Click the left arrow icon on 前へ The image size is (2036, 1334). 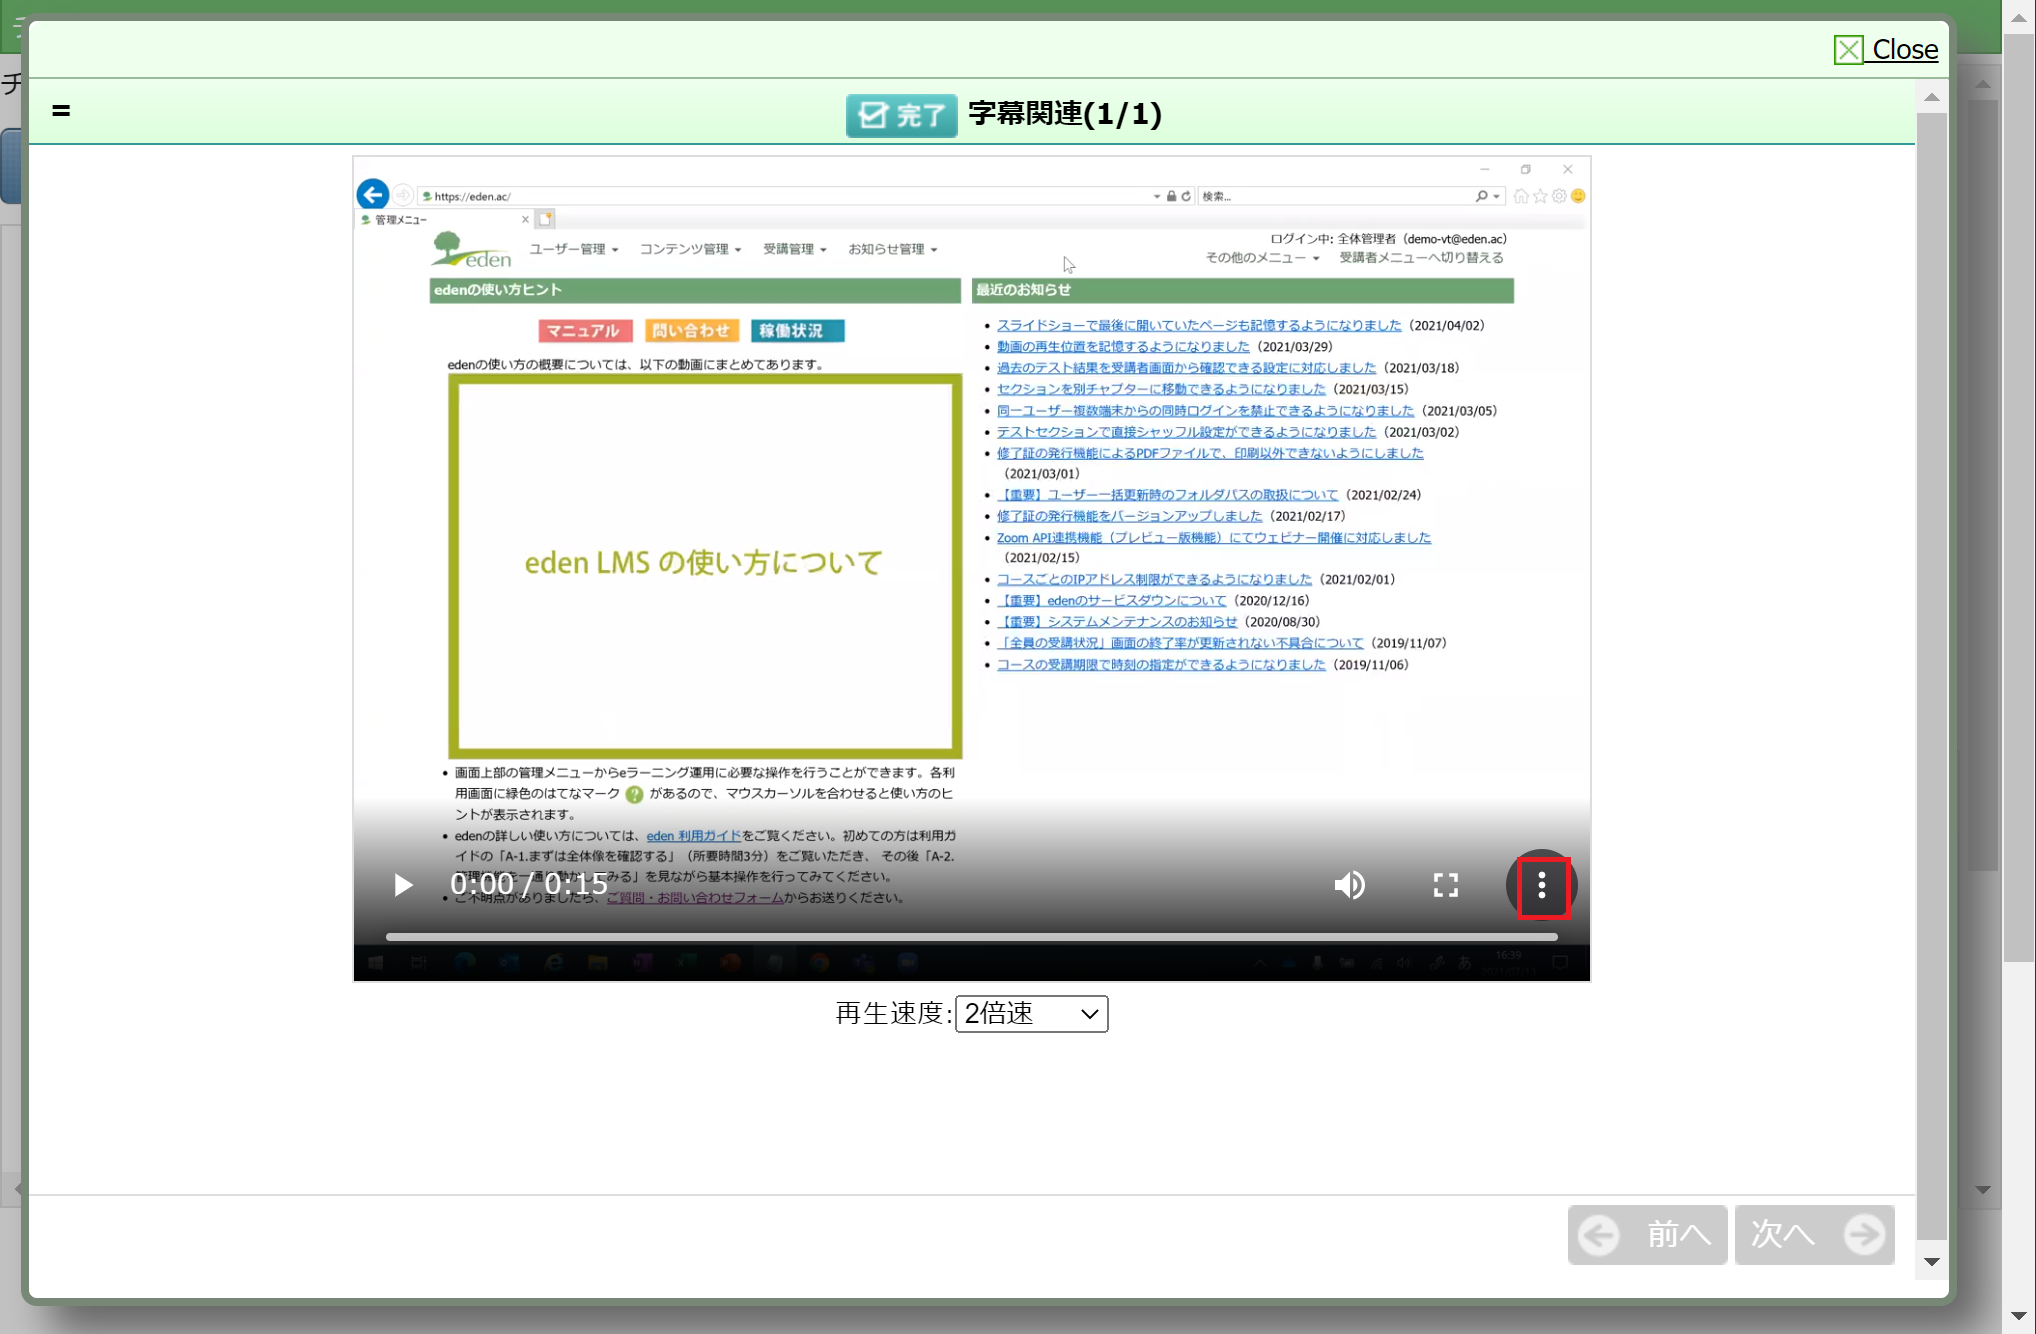coord(1599,1235)
